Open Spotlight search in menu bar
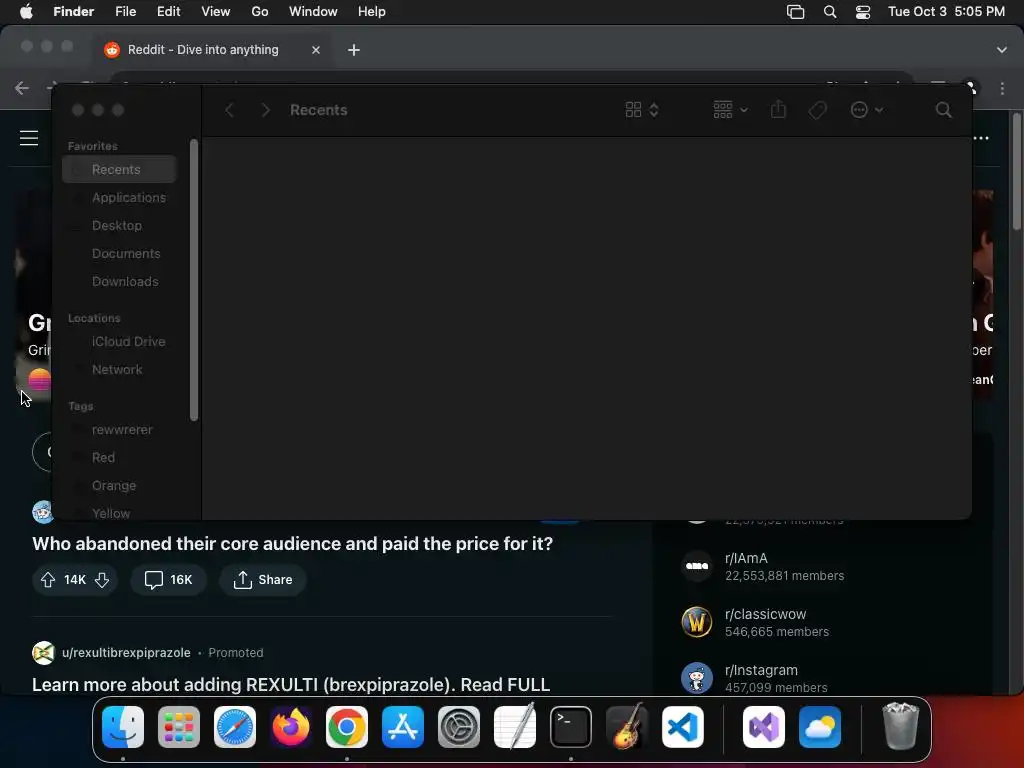The image size is (1024, 768). [x=830, y=12]
